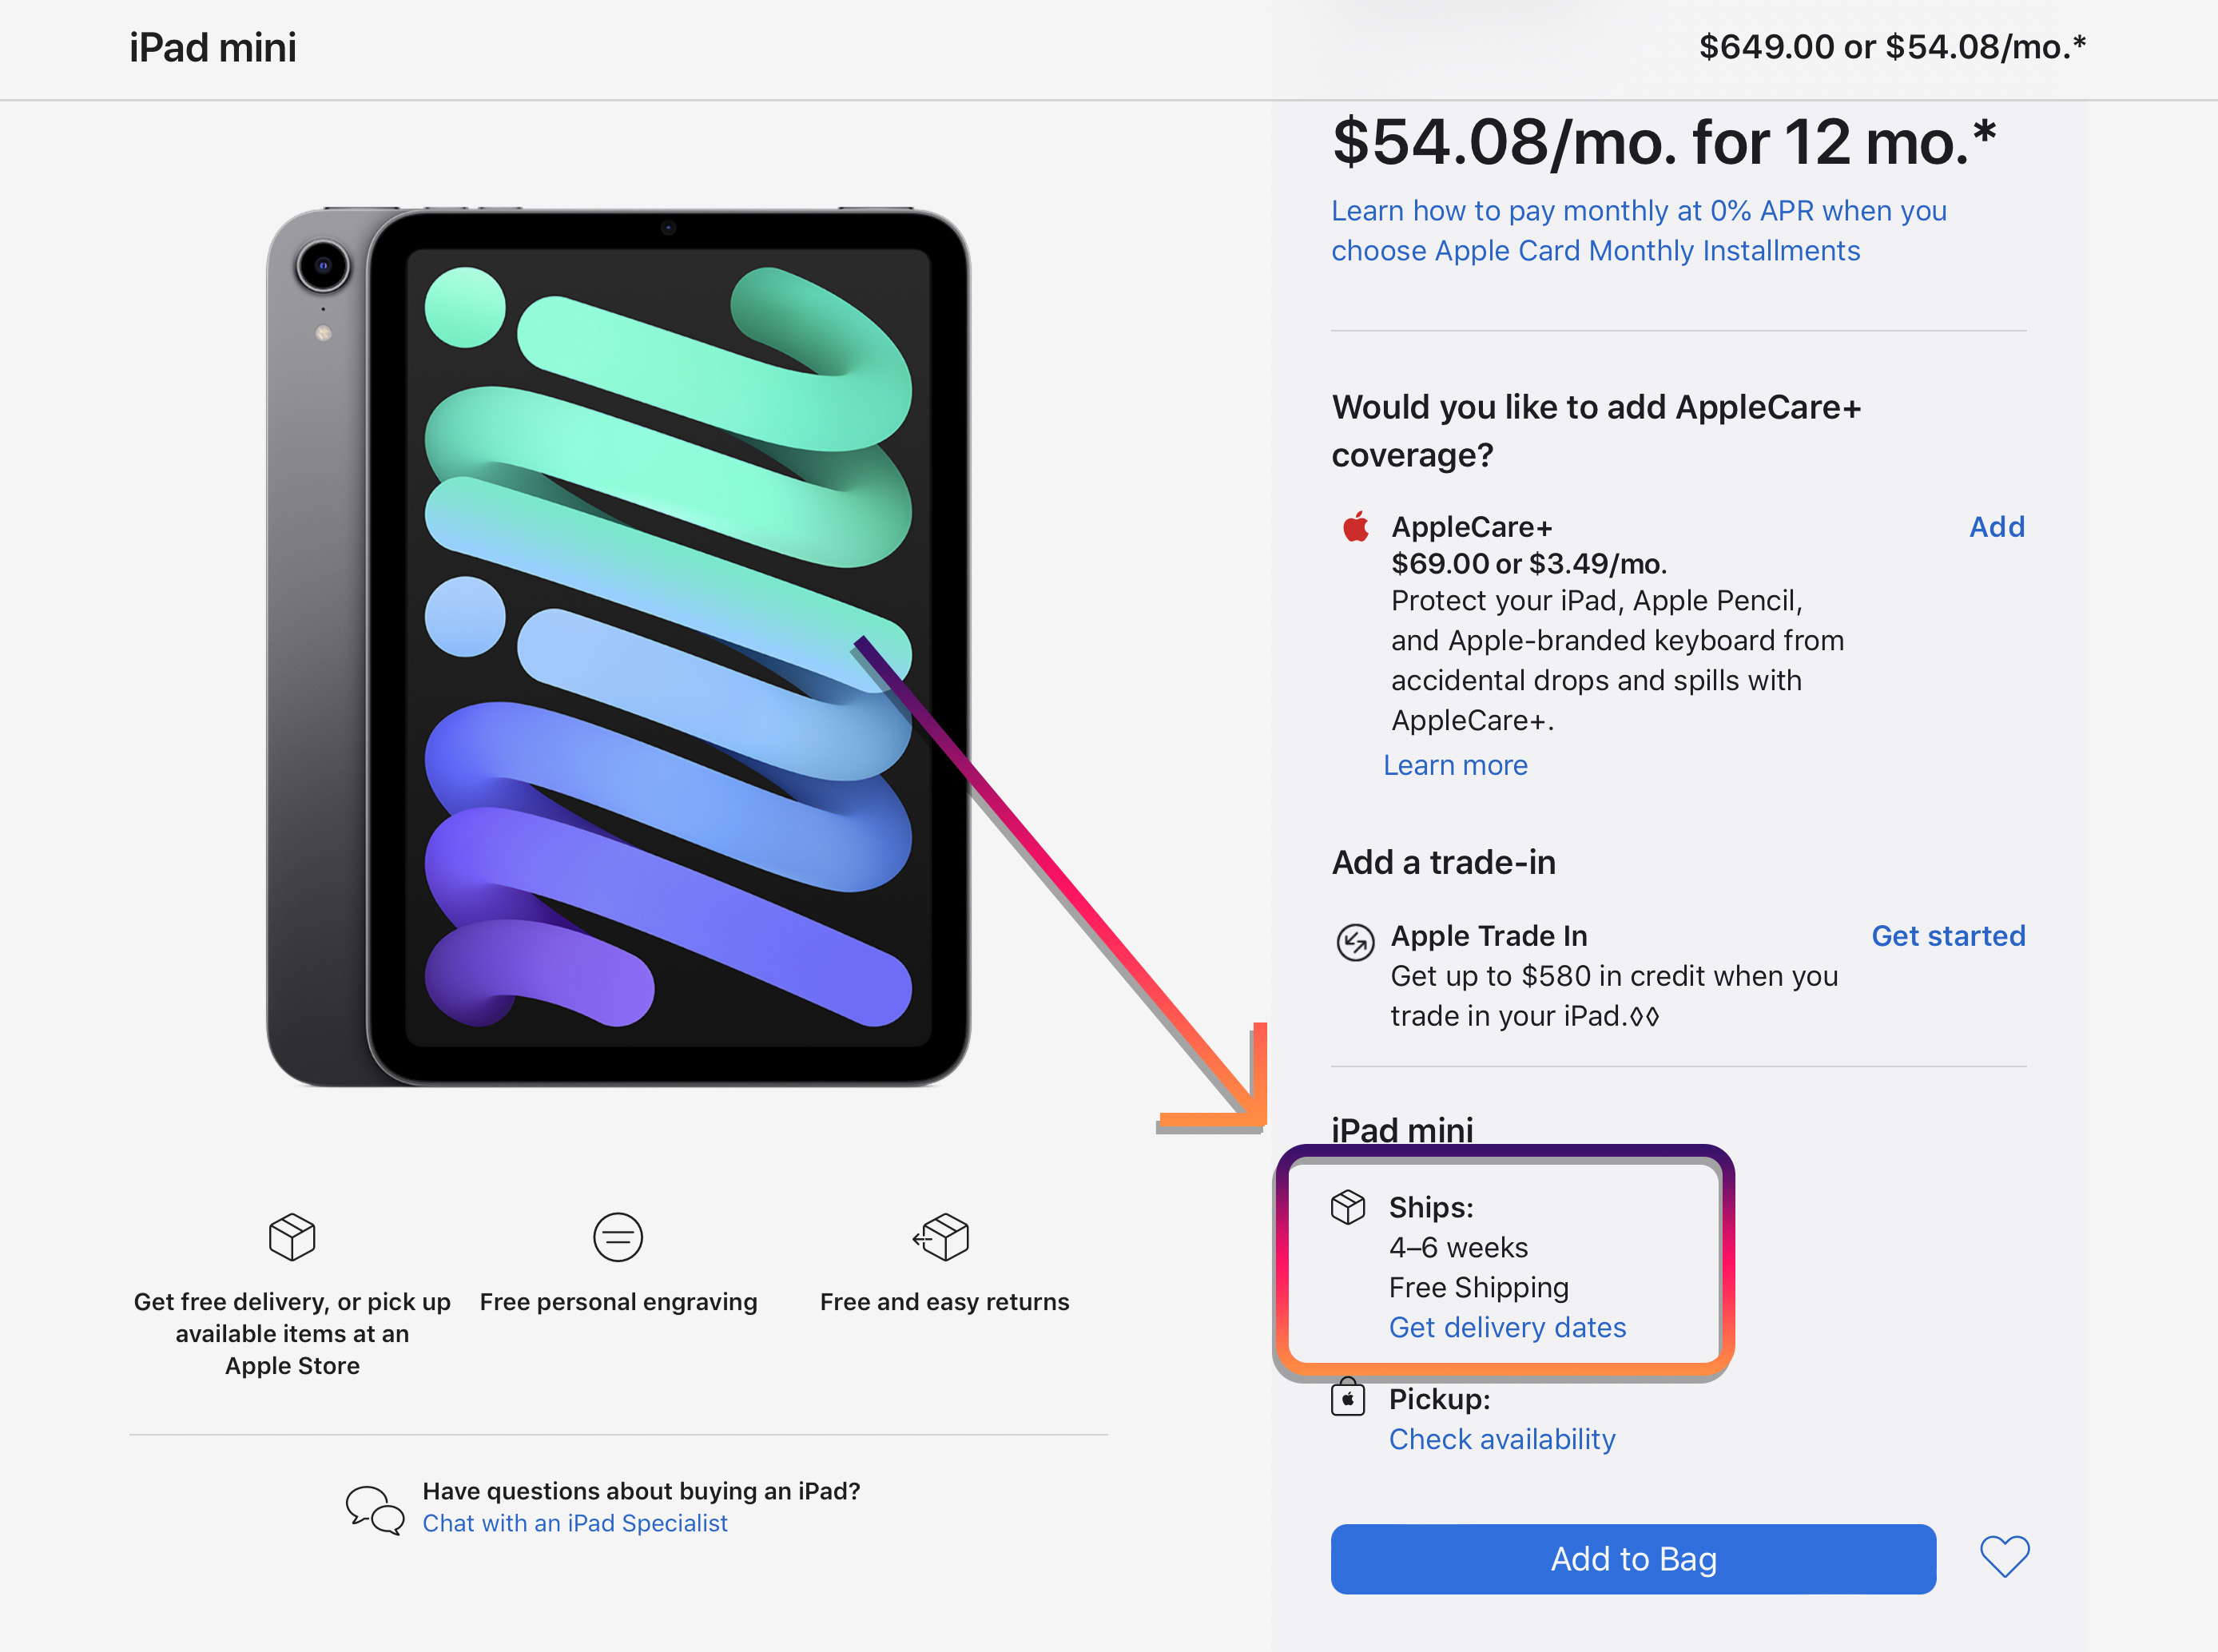Click the heart favorite icon
This screenshot has height=1652, width=2218.
point(2004,1557)
